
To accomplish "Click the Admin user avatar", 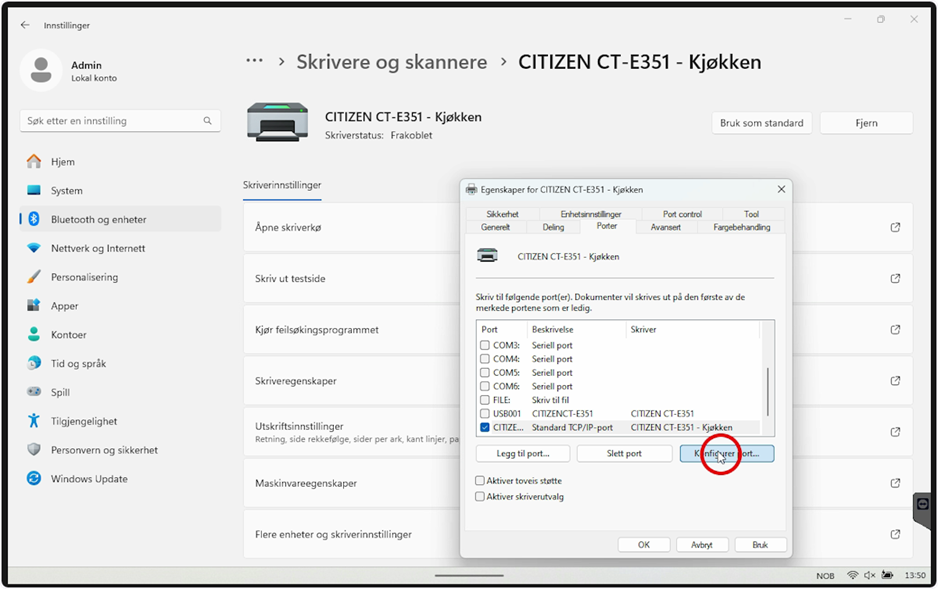I will click(x=41, y=71).
